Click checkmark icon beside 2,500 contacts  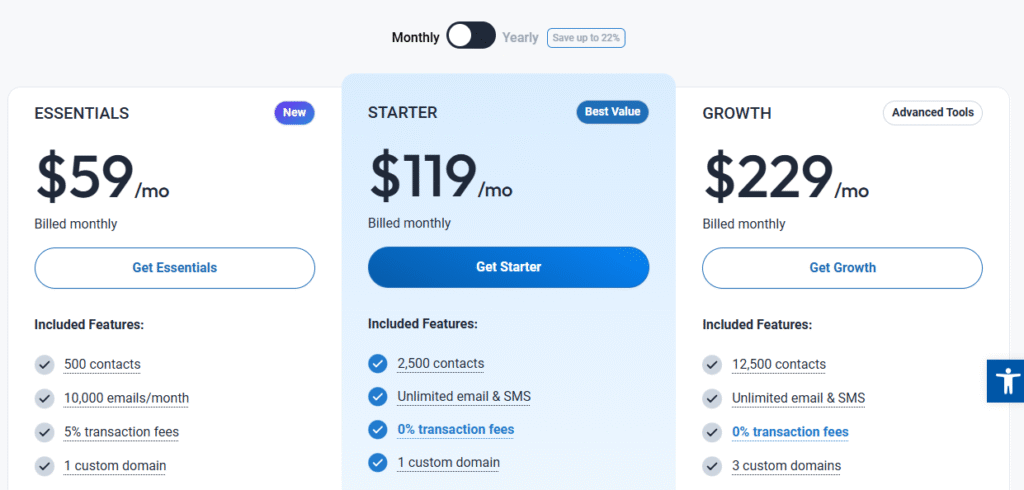[x=377, y=363]
